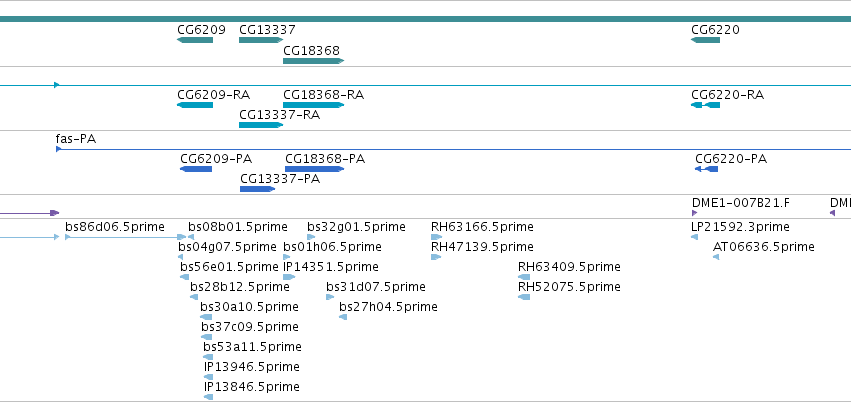
Task: Click the CG18368-RA transcript label
Action: pyautogui.click(x=323, y=95)
